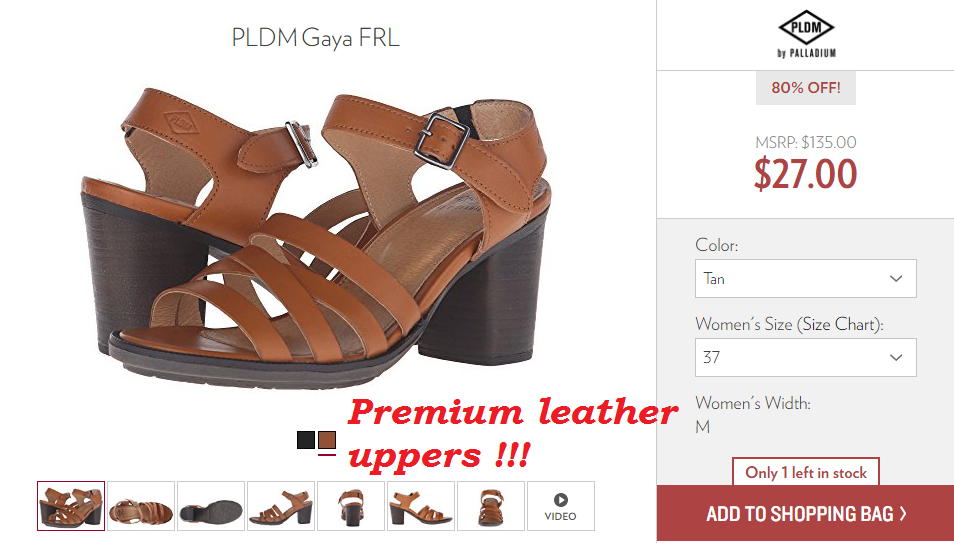954x543 pixels.
Task: Click the chevron arrow in the size box
Action: 896,357
